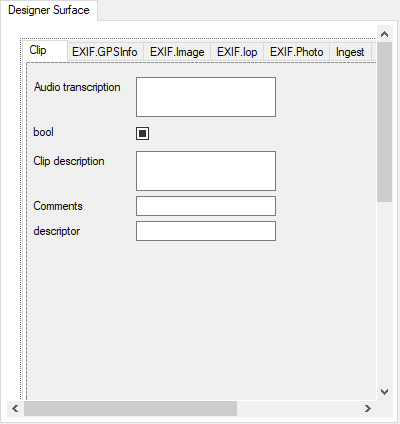Switch to the EXIF.Photo tab
The width and height of the screenshot is (400, 424).
pos(296,52)
